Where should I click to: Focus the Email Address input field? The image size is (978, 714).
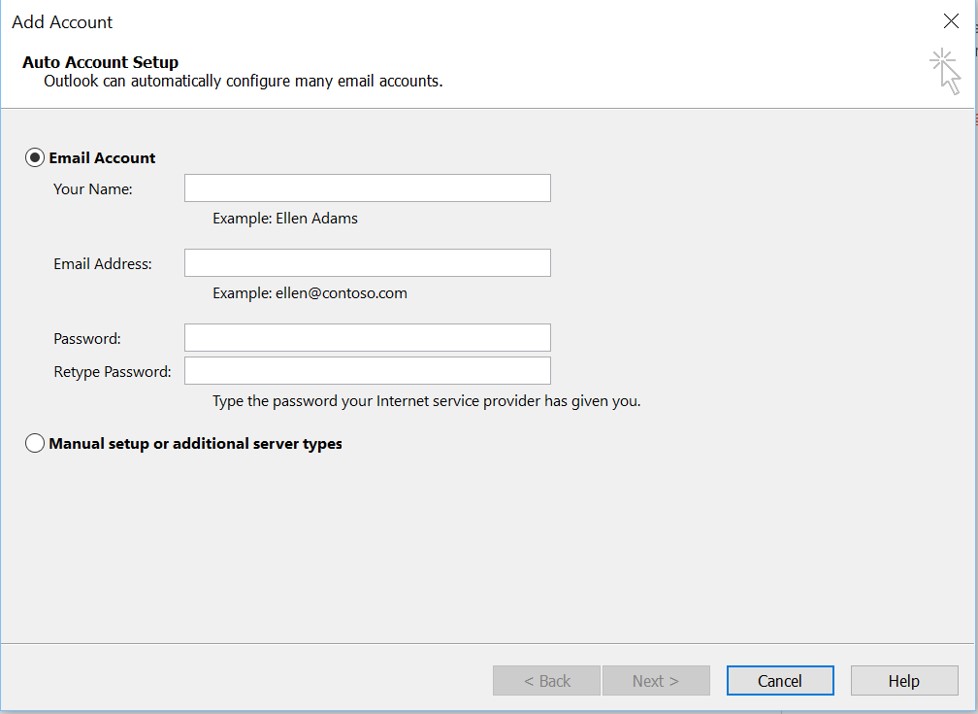click(x=367, y=263)
